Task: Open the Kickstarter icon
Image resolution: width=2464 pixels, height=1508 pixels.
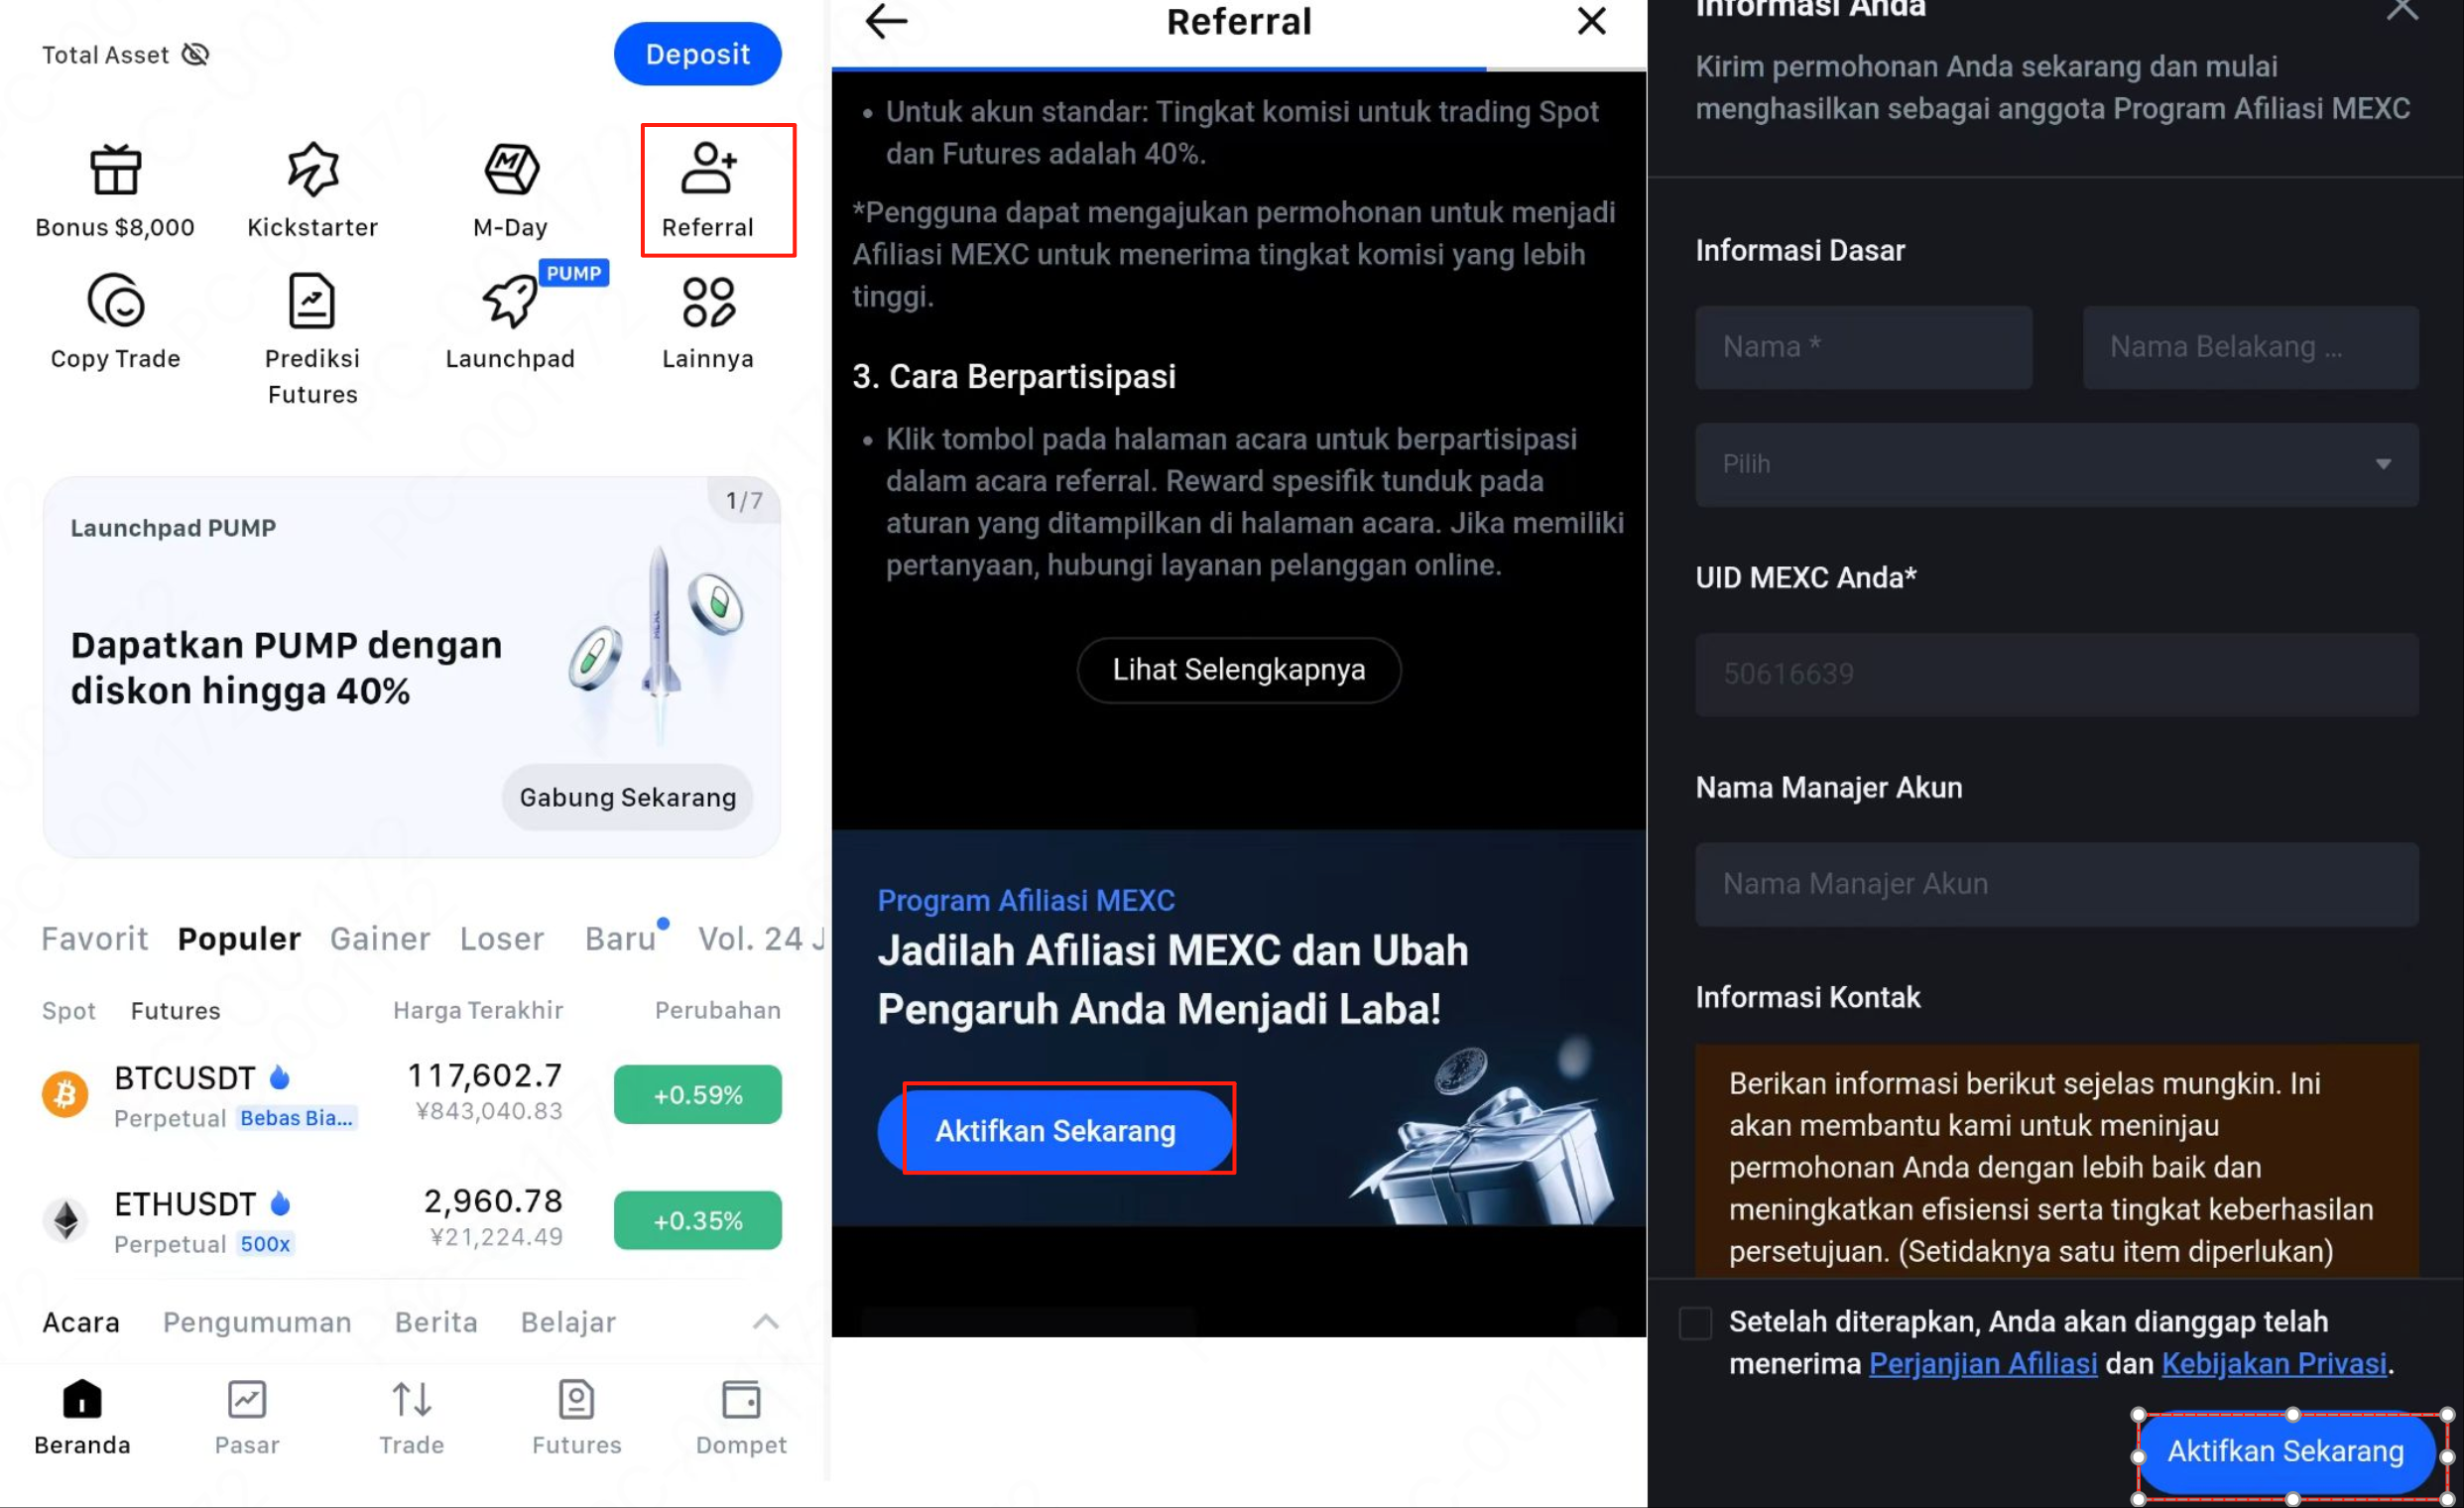Action: [313, 169]
